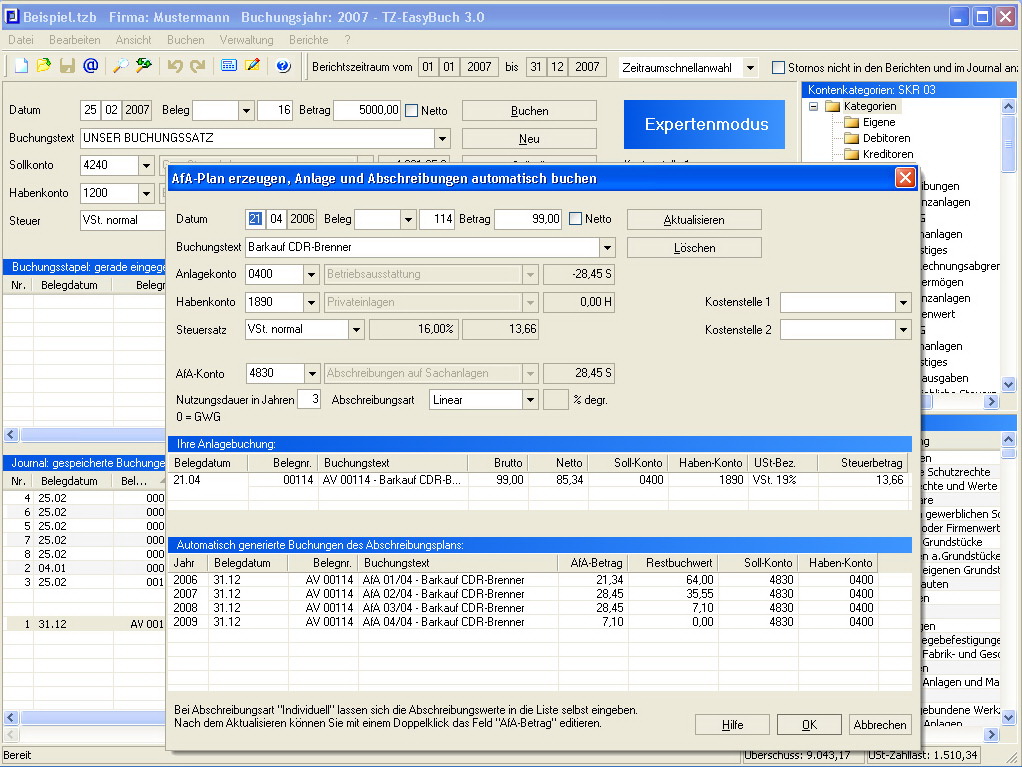Click the blue help question mark icon

[283, 66]
